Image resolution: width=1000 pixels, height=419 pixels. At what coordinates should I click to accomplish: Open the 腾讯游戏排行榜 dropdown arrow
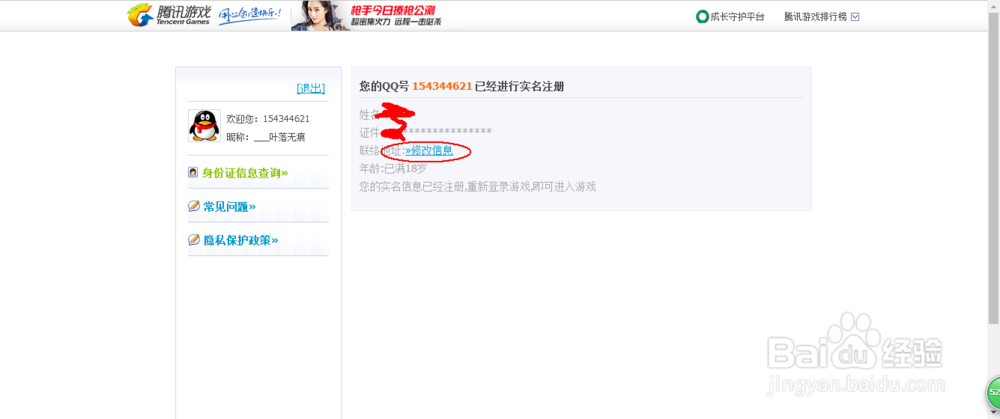[855, 17]
